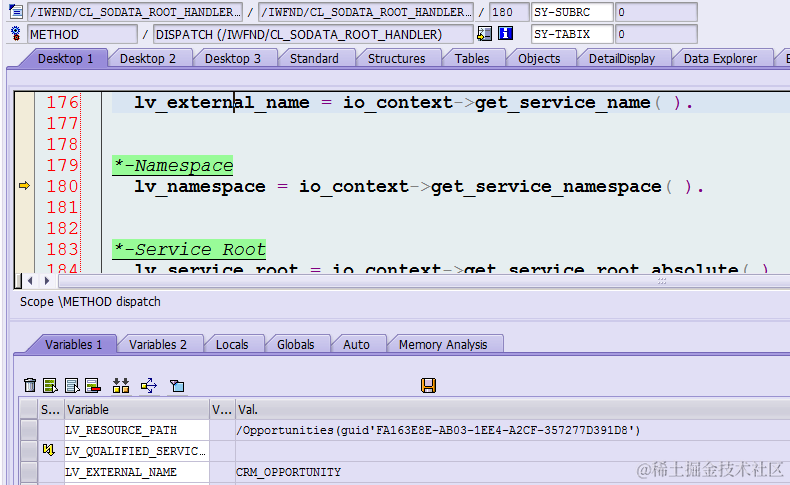Go to the Structures tab
This screenshot has width=790, height=485.
tap(397, 58)
